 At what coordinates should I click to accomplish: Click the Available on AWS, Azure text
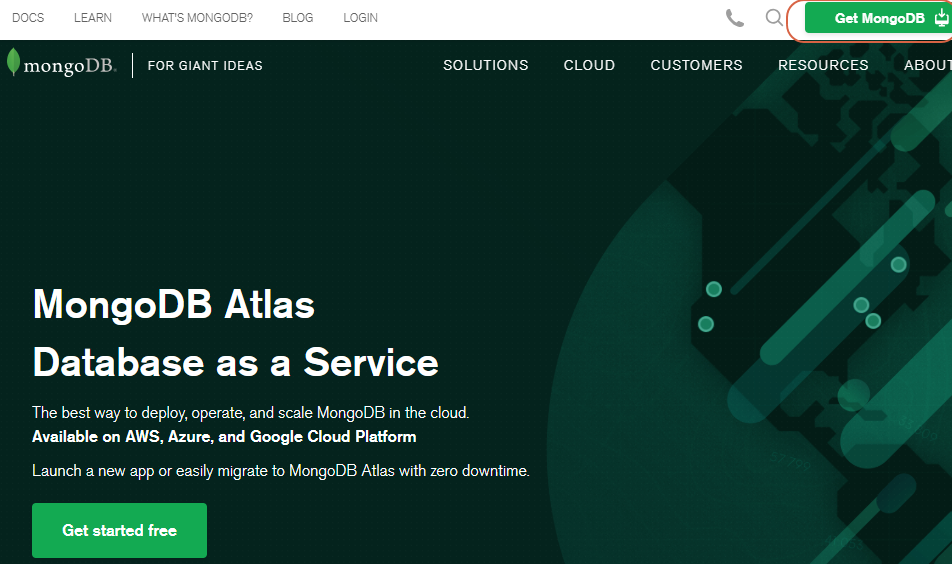click(224, 437)
